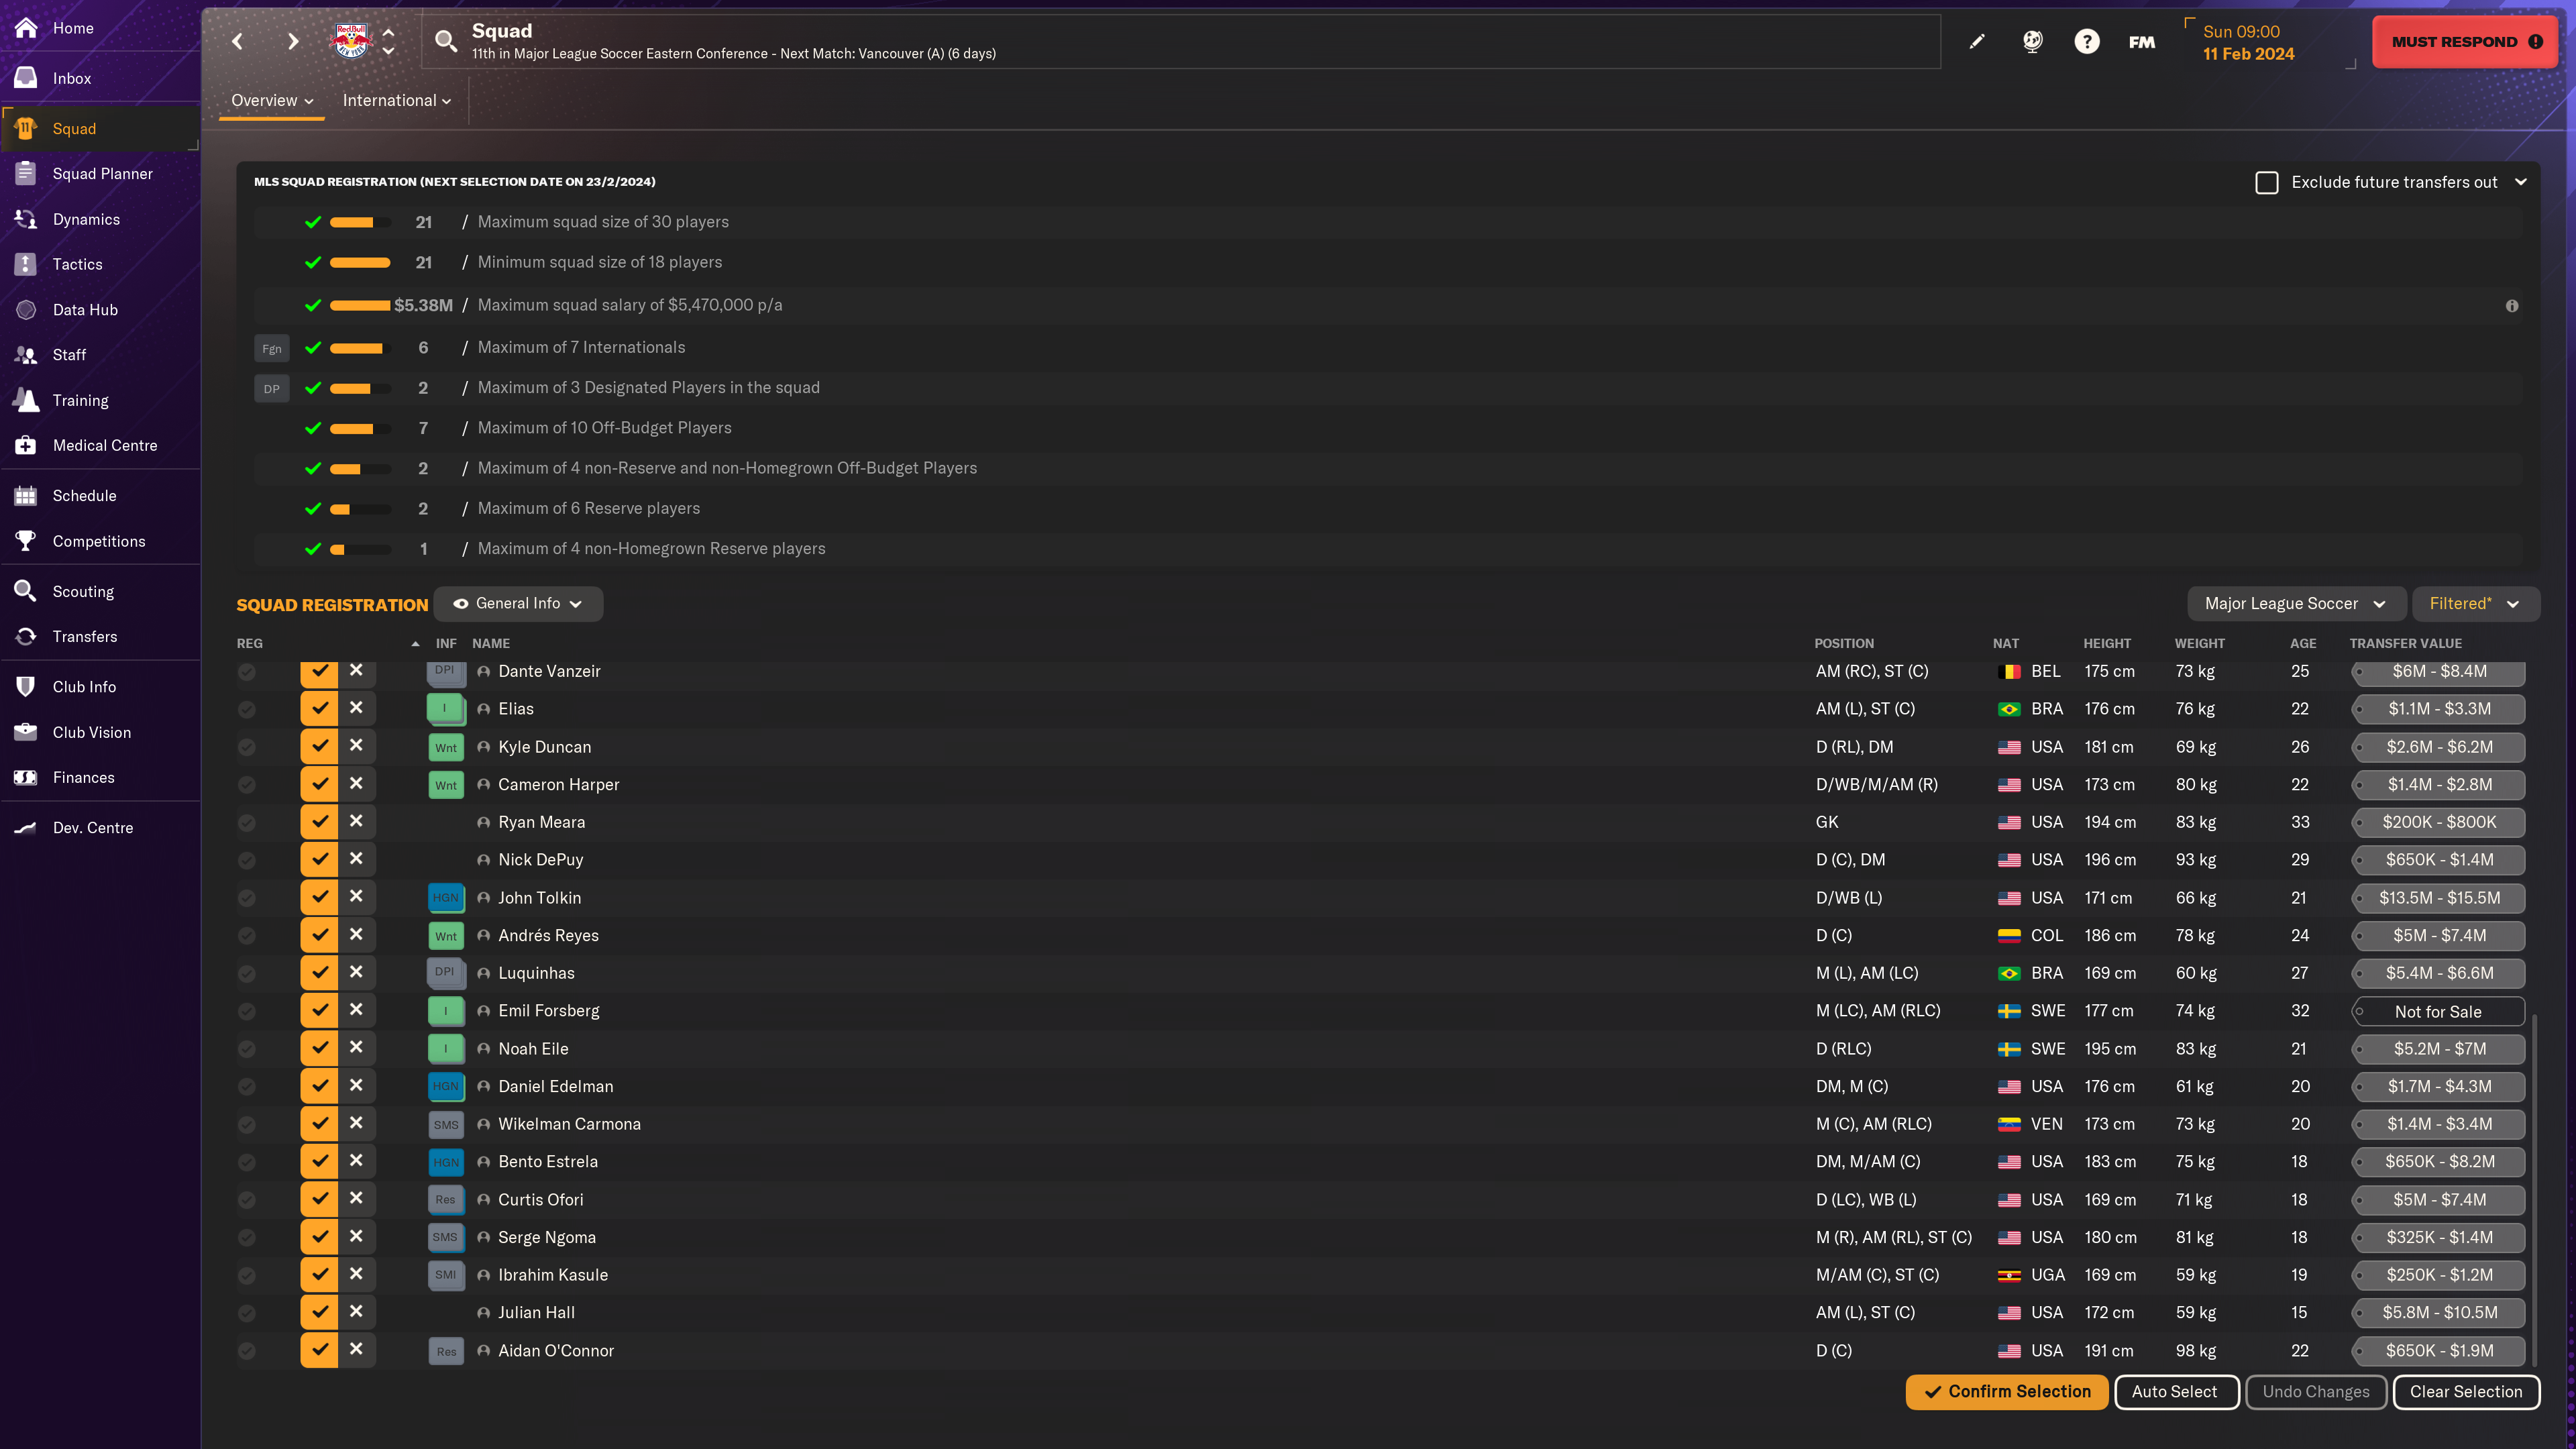Image resolution: width=2576 pixels, height=1449 pixels.
Task: Open the help question mark icon
Action: (2087, 41)
